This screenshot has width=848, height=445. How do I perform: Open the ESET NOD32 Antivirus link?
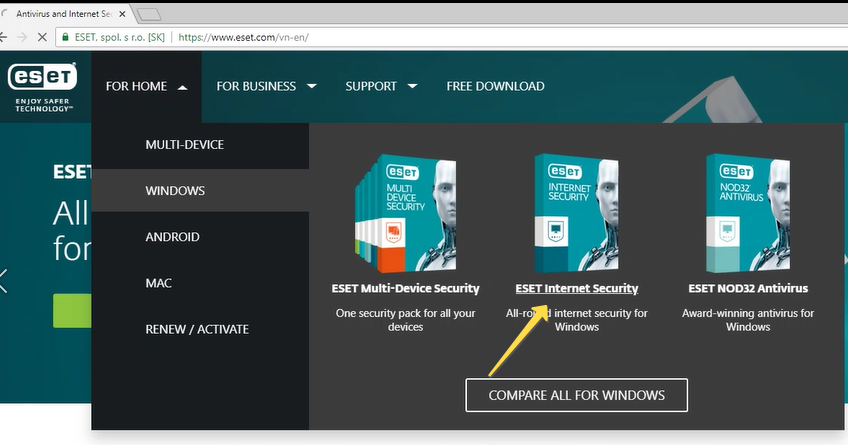748,288
